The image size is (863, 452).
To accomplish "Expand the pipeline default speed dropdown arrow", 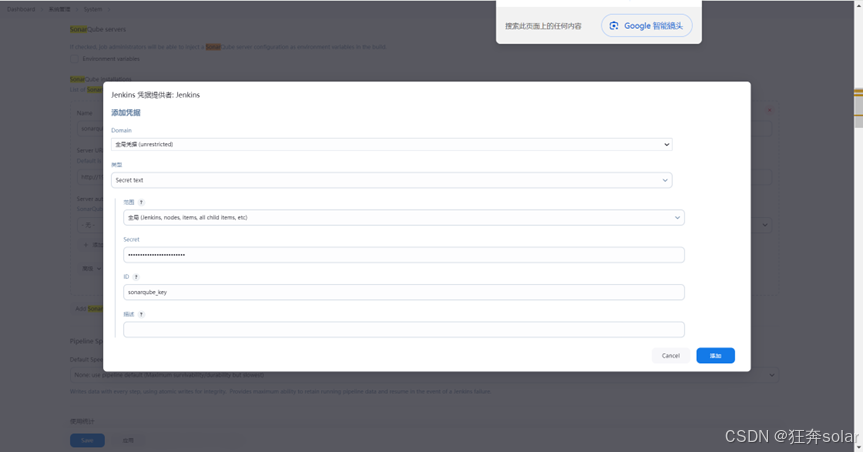I will (772, 375).
